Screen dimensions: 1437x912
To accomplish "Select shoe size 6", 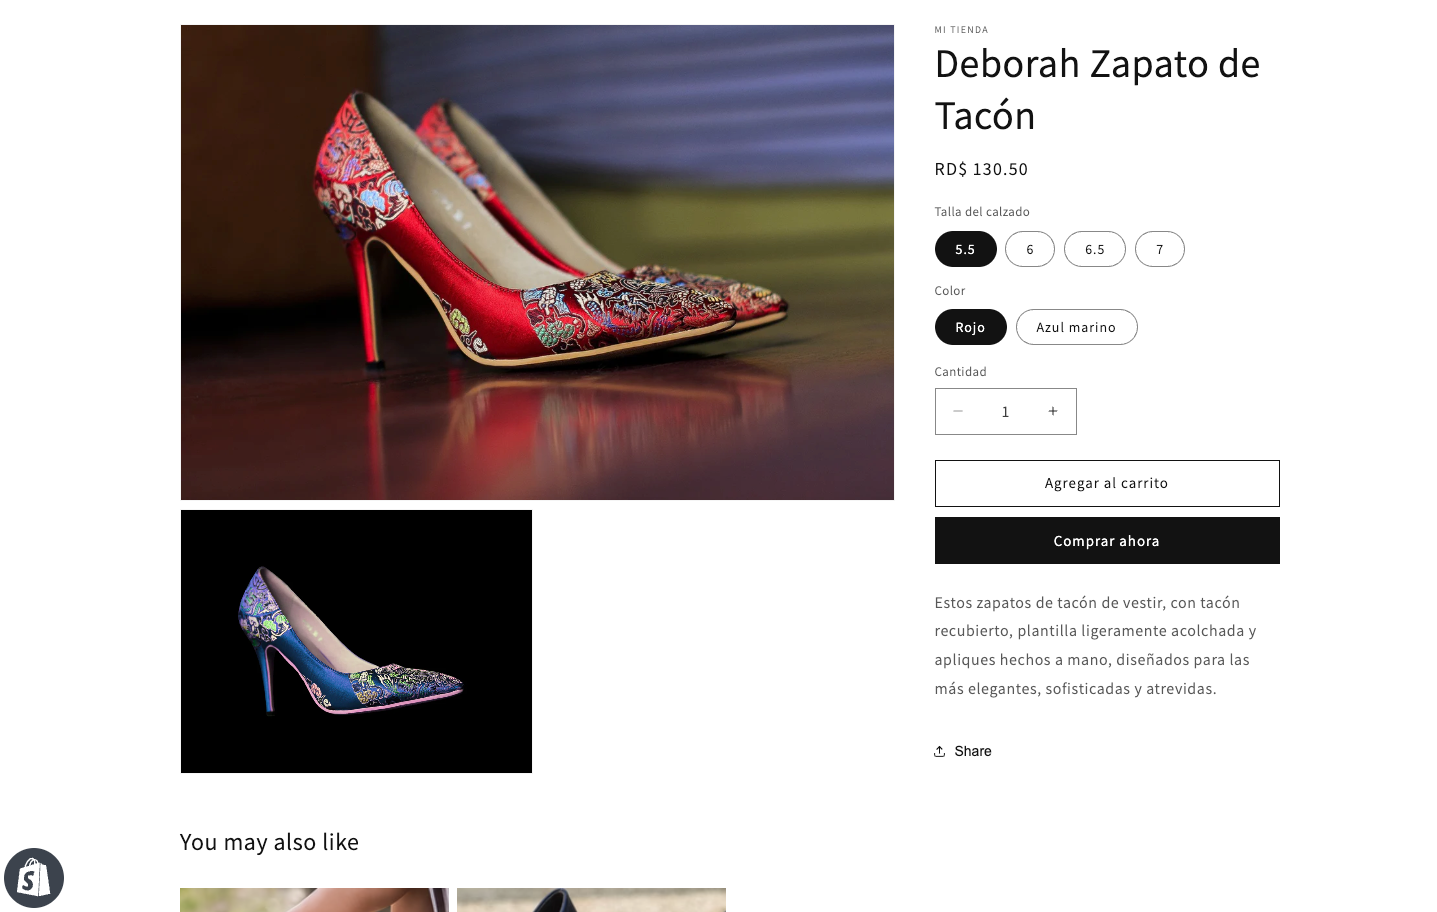I will pos(1029,249).
